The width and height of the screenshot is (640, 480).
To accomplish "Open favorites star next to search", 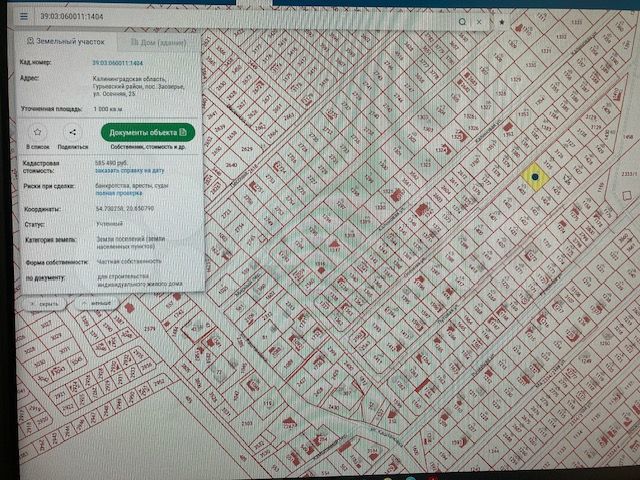I will pyautogui.click(x=501, y=19).
